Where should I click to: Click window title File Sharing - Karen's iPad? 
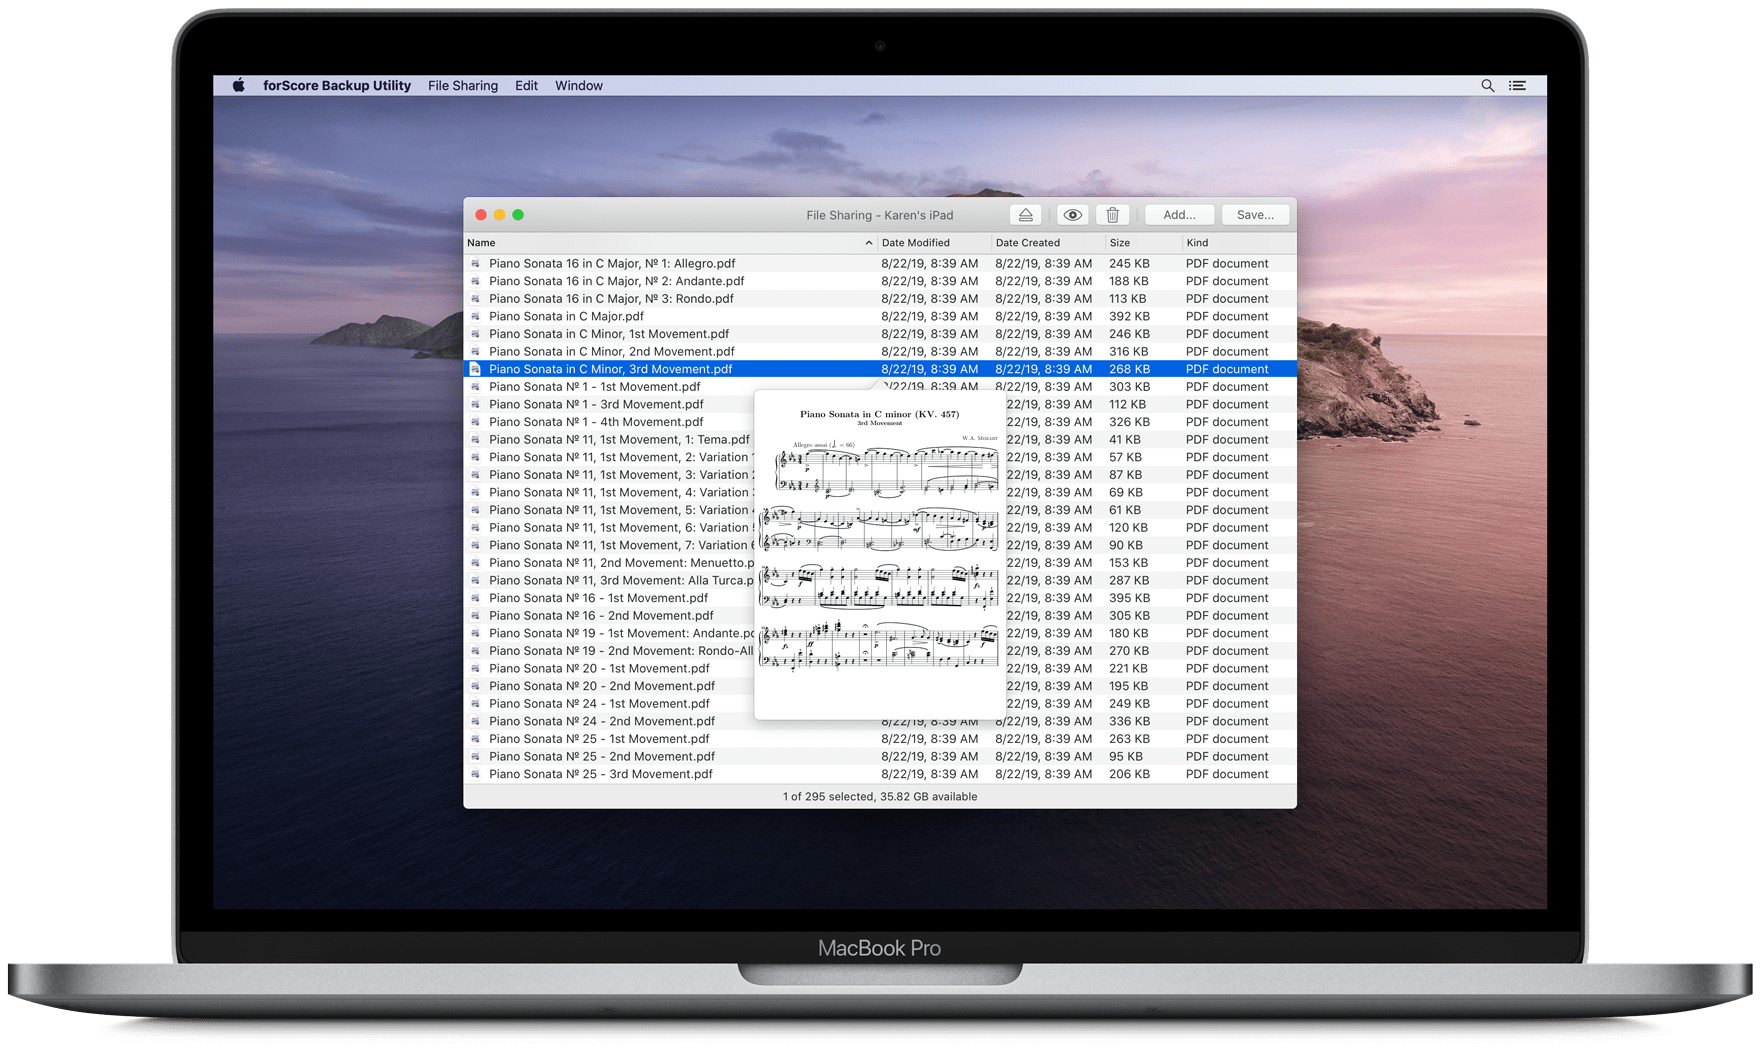tap(880, 215)
